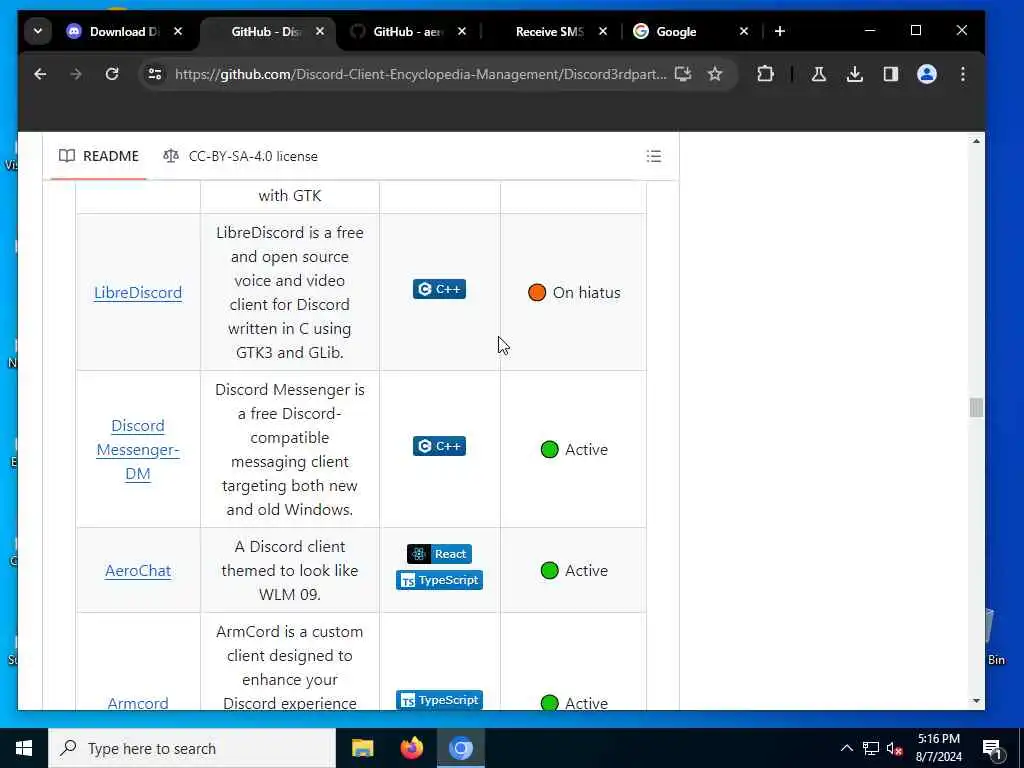Viewport: 1024px width, 768px height.
Task: Open Chrome three-dot menu
Action: pyautogui.click(x=963, y=74)
